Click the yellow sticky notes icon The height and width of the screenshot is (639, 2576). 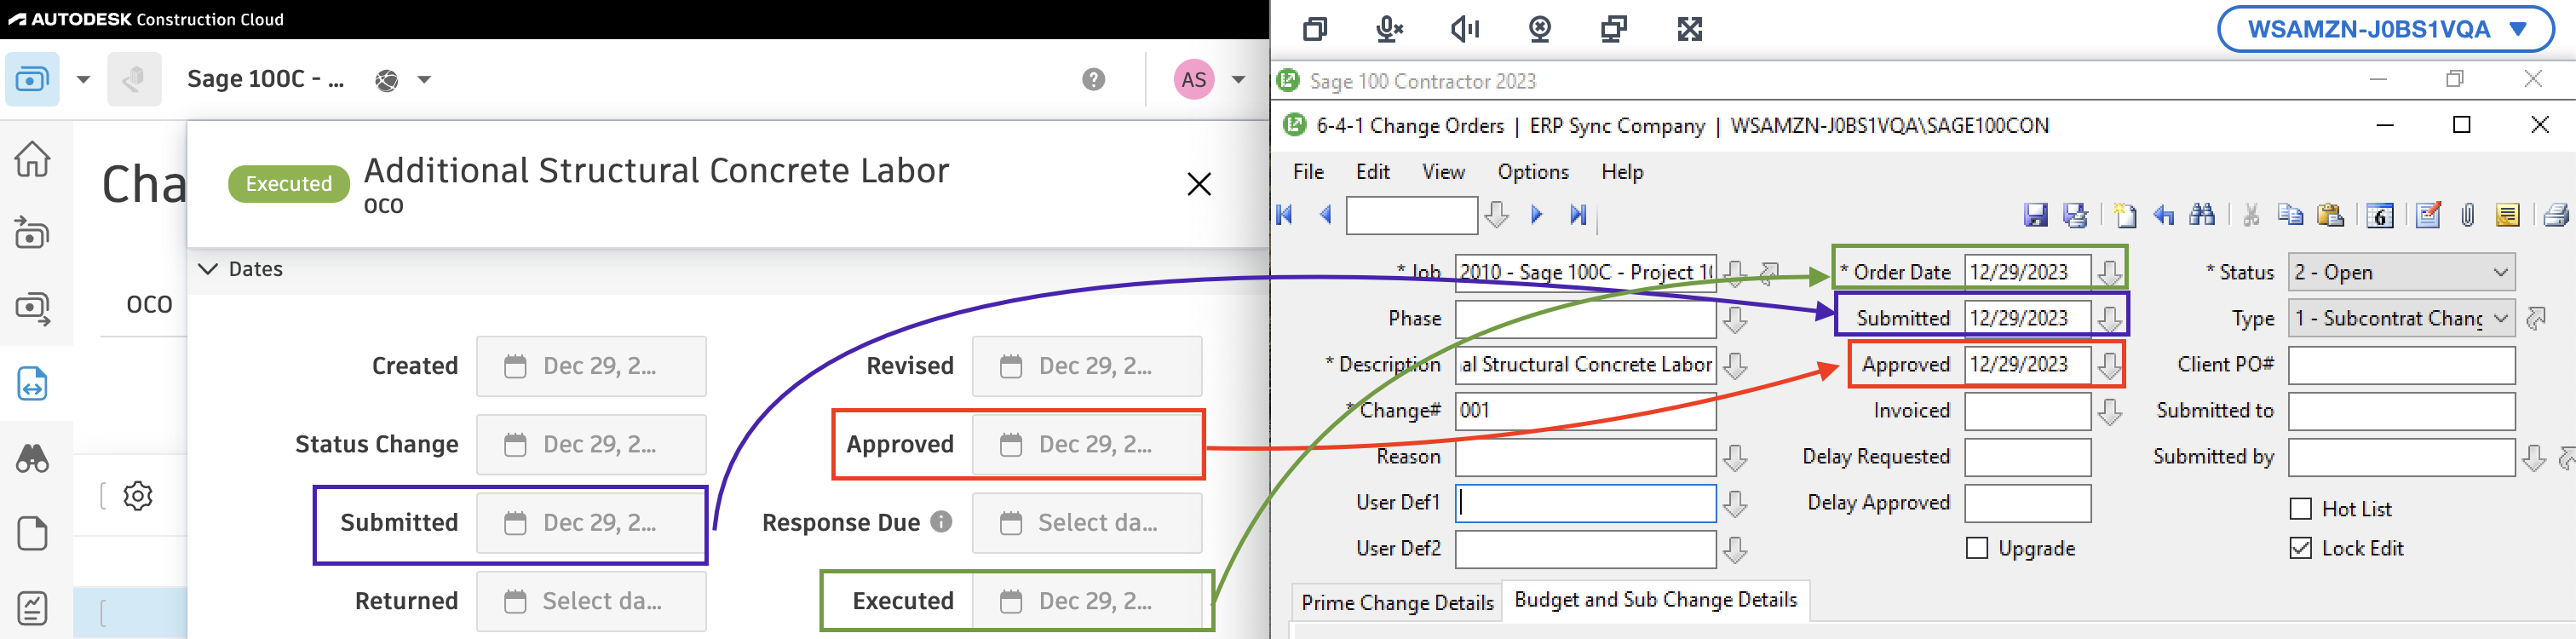(2507, 215)
